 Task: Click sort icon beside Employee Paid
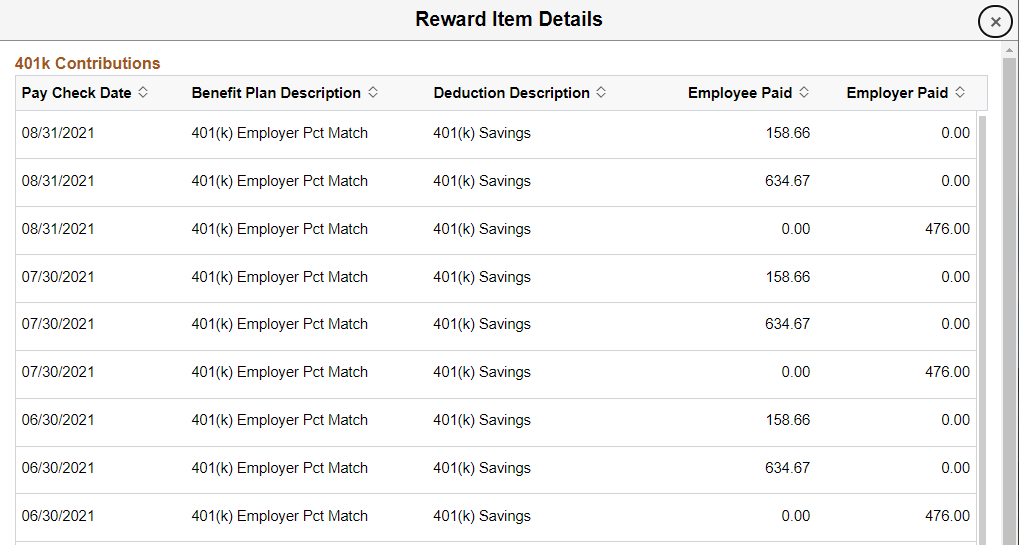pyautogui.click(x=804, y=93)
